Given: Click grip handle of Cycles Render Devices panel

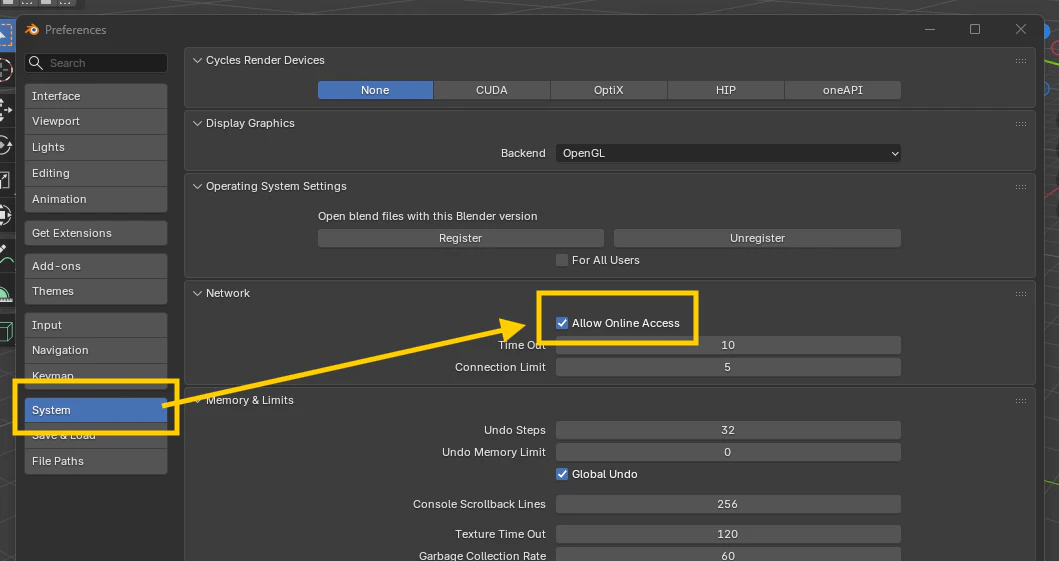Looking at the screenshot, I should pyautogui.click(x=1021, y=61).
